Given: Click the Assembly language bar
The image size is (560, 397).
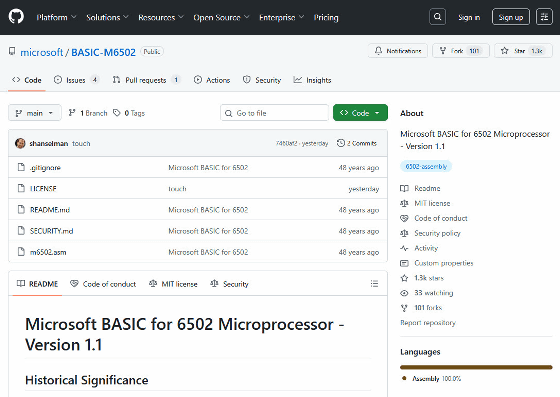Looking at the screenshot, I should (476, 367).
